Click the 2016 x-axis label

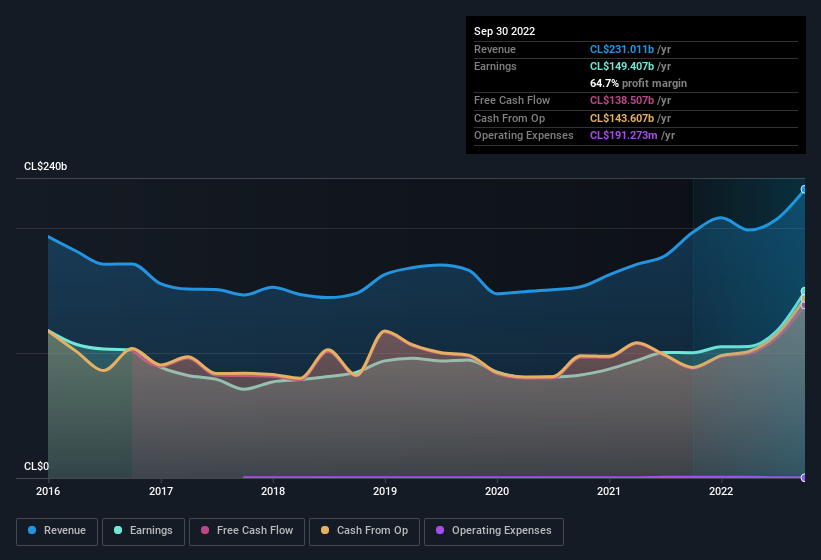(x=48, y=491)
